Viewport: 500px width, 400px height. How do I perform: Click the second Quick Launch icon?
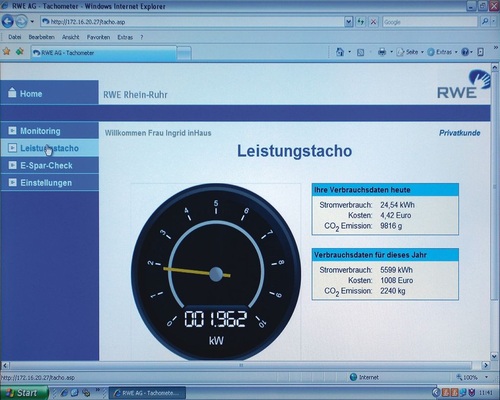[x=75, y=393]
